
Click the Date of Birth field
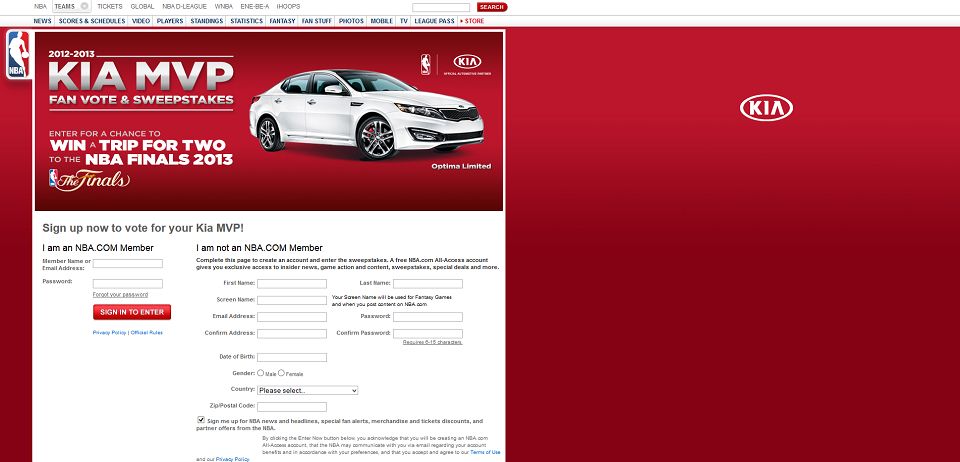291,357
